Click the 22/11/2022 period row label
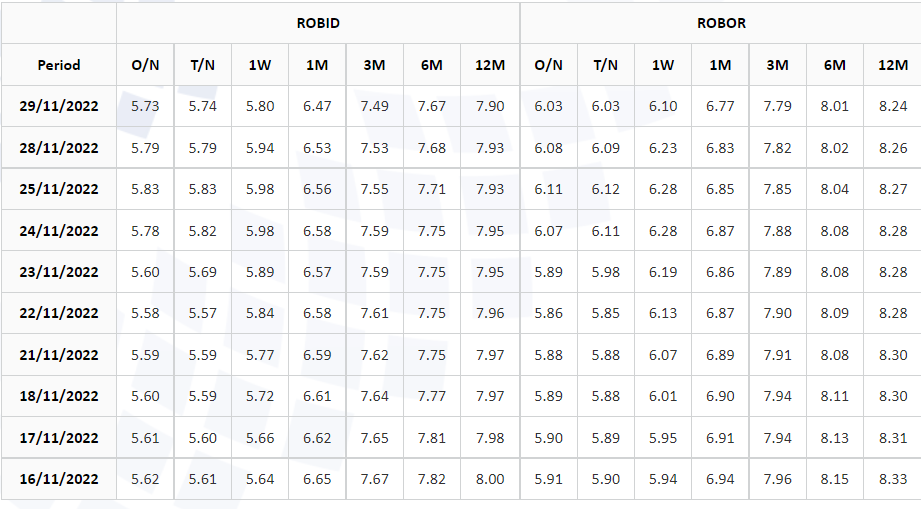Image resolution: width=921 pixels, height=509 pixels. pyautogui.click(x=59, y=313)
